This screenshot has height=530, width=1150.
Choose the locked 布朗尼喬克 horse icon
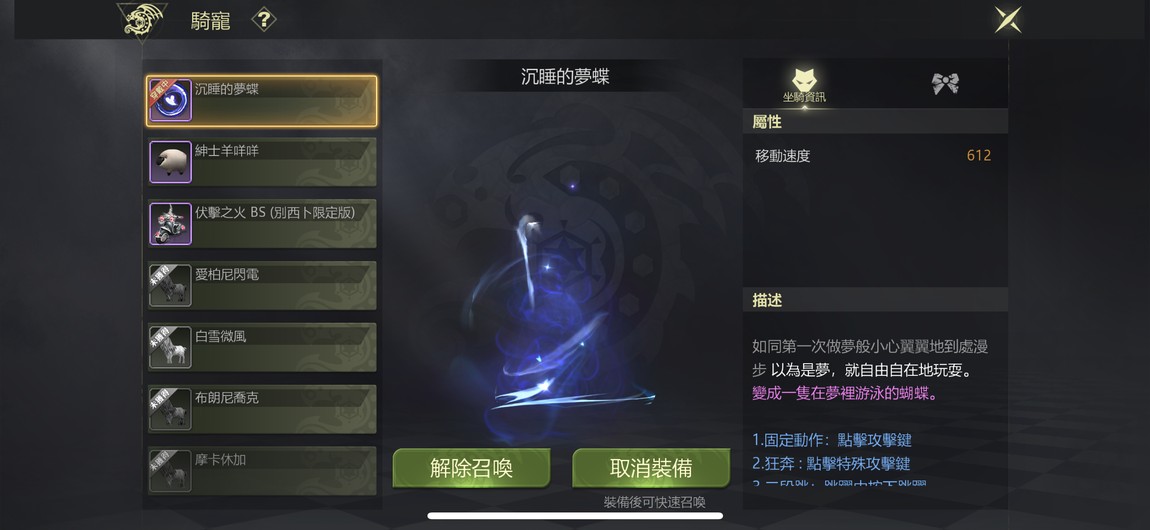tap(170, 408)
